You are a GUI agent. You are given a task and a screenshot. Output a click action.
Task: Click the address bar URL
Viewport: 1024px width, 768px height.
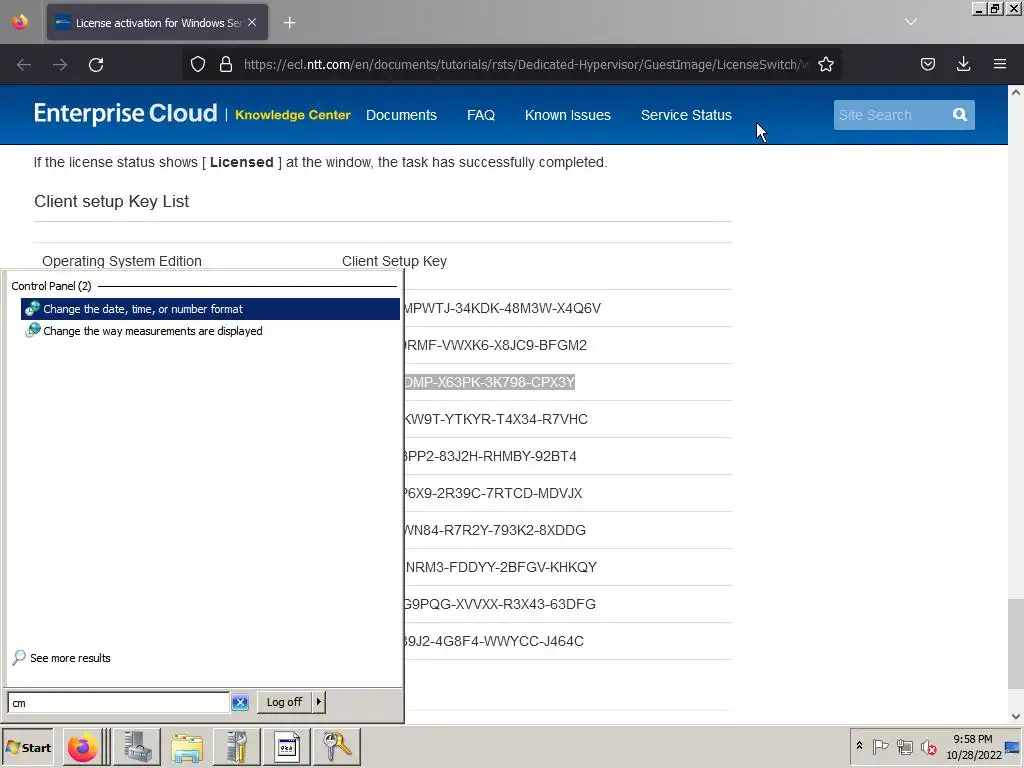pos(525,64)
